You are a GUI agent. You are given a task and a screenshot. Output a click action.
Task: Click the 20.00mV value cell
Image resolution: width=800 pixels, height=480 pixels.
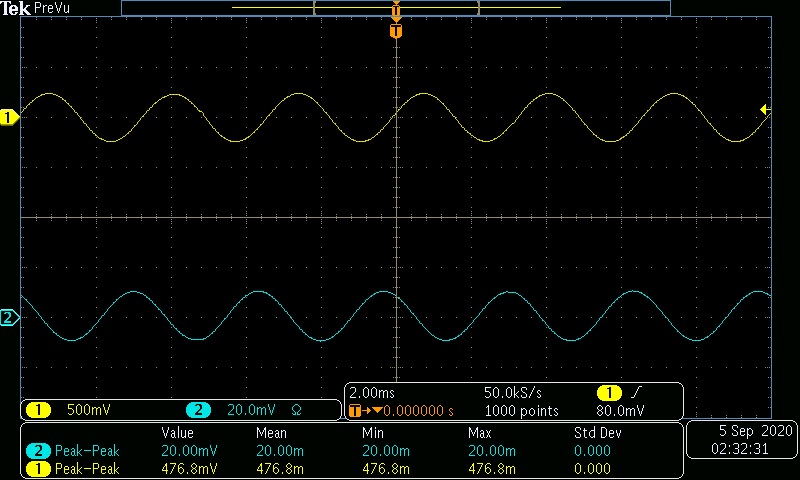pos(189,451)
